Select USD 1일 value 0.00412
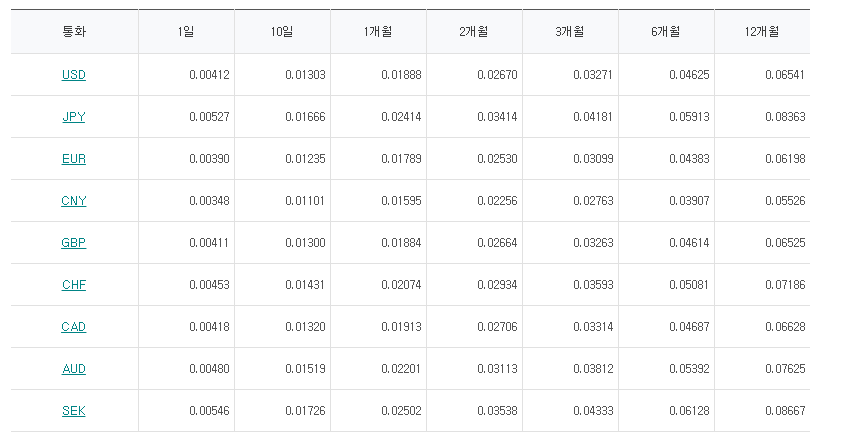Viewport: 843px width, 432px height. pyautogui.click(x=209, y=75)
